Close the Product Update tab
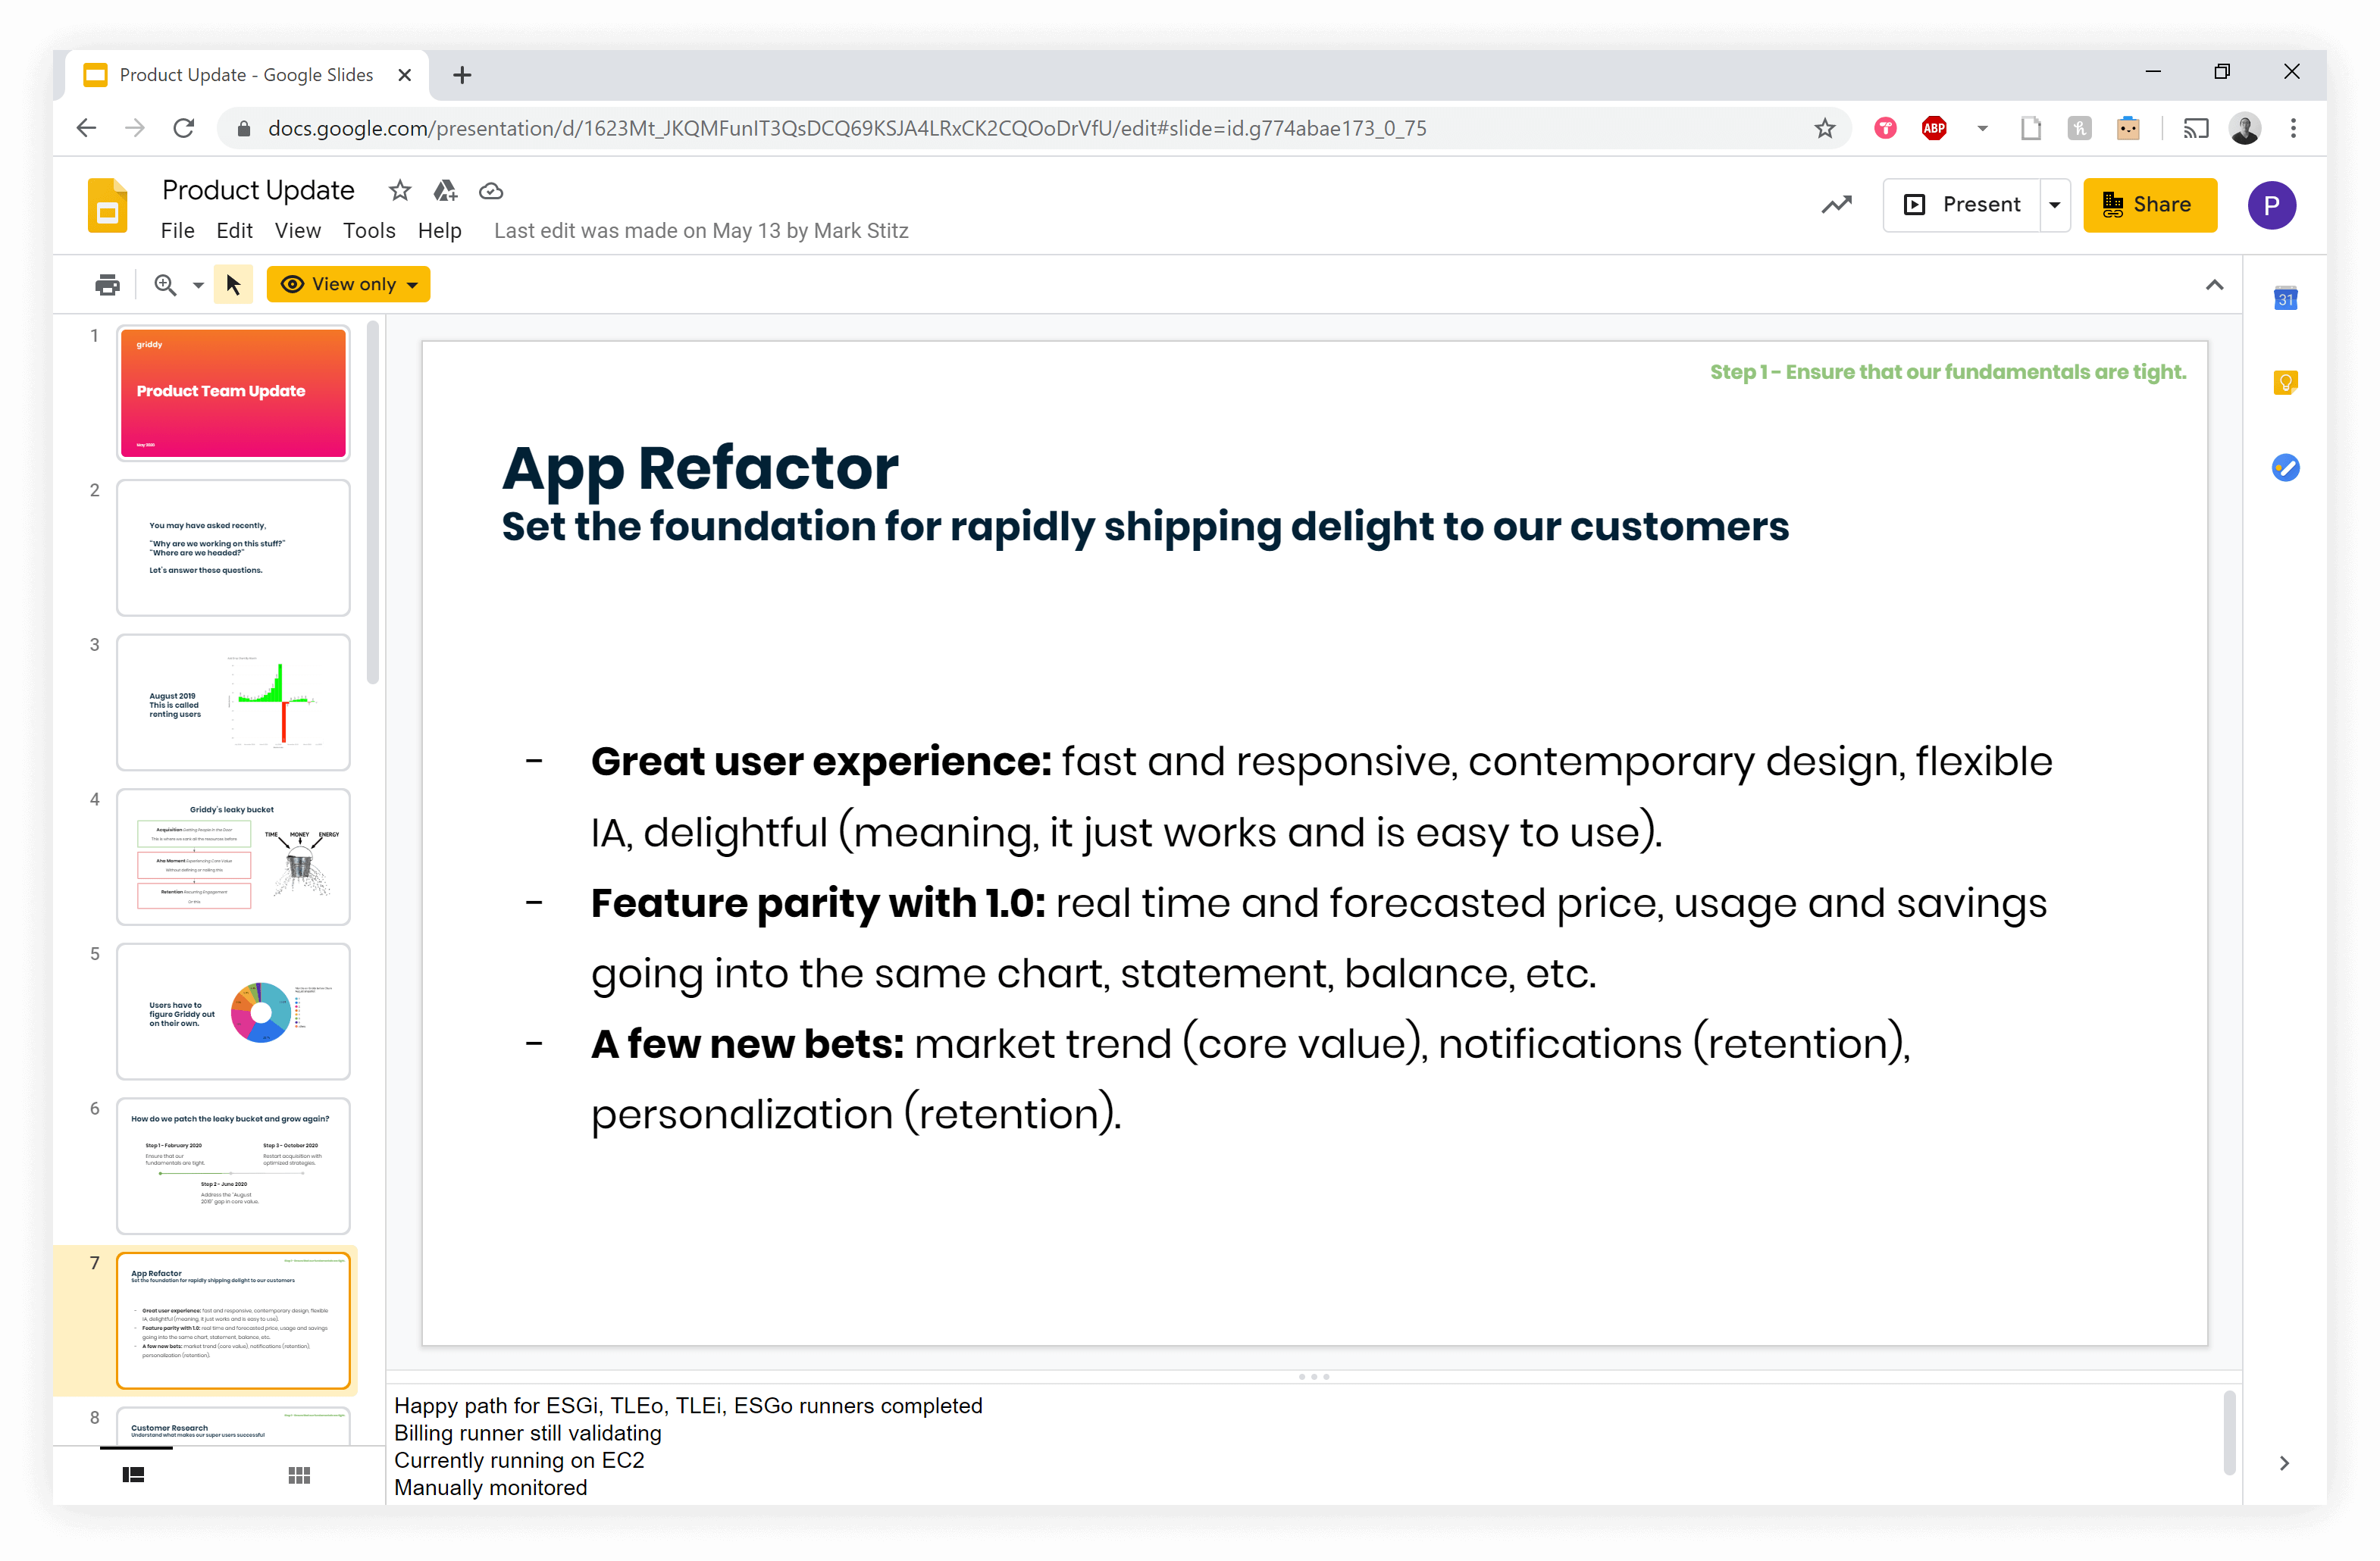This screenshot has width=2380, height=1561. pyautogui.click(x=405, y=75)
